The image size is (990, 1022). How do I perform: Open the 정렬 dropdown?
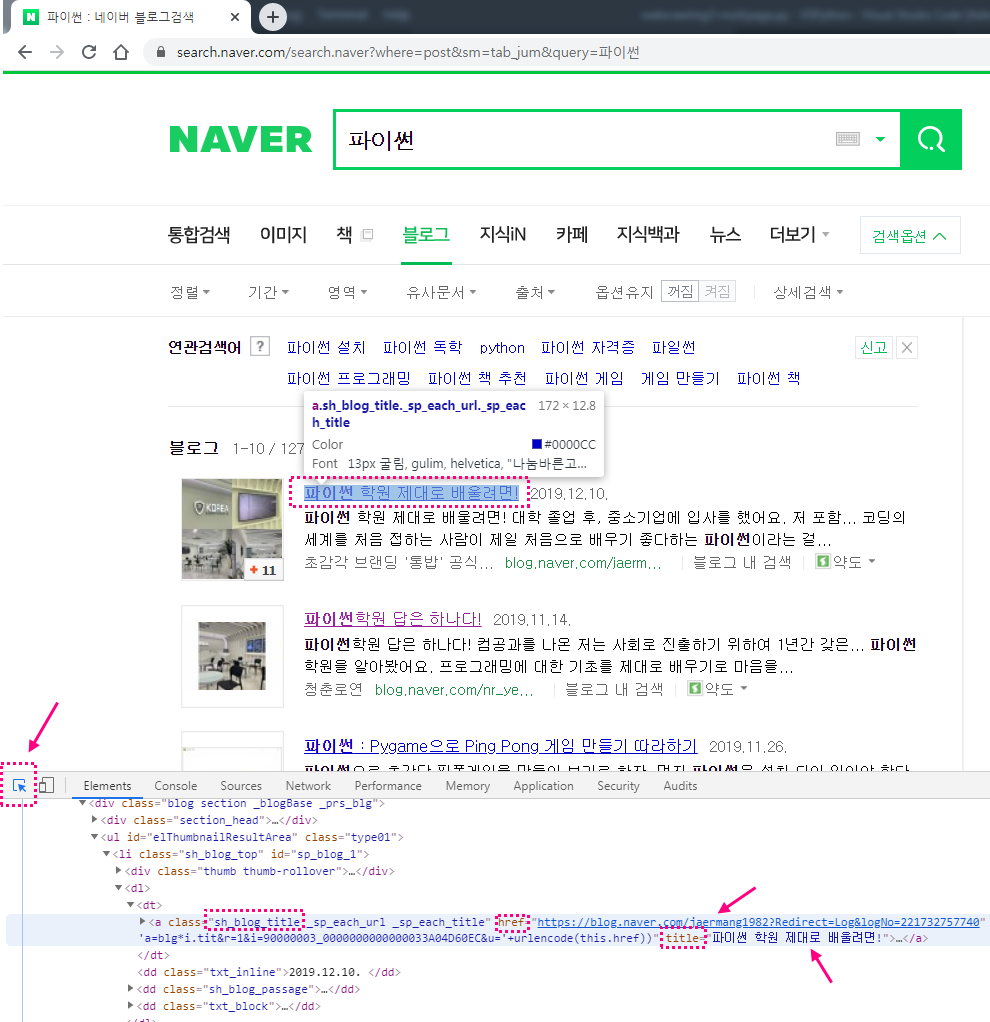point(190,293)
